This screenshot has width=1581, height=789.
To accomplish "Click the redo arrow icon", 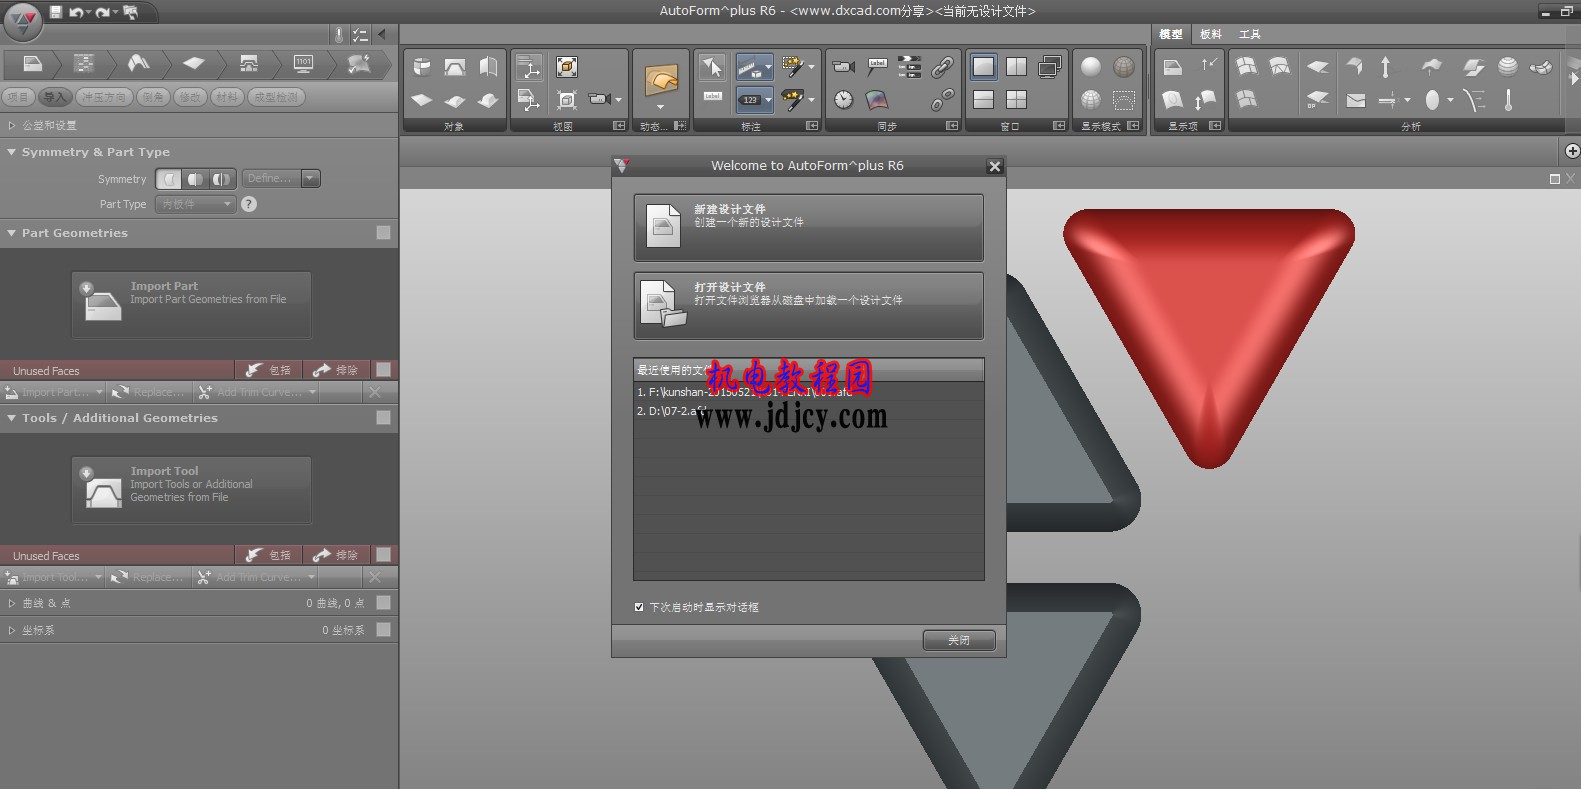I will 102,12.
